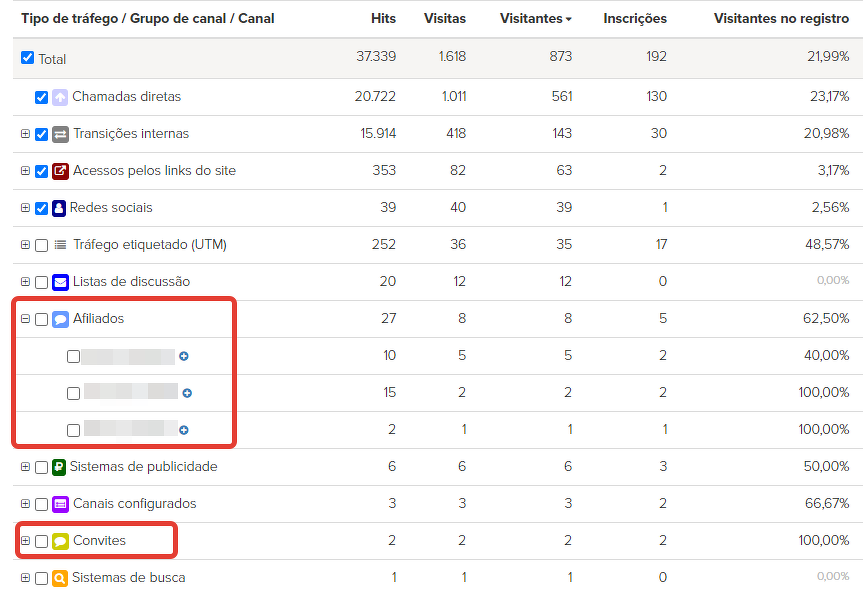863x600 pixels.
Task: Collapse the Afiliados group
Action: [25, 319]
